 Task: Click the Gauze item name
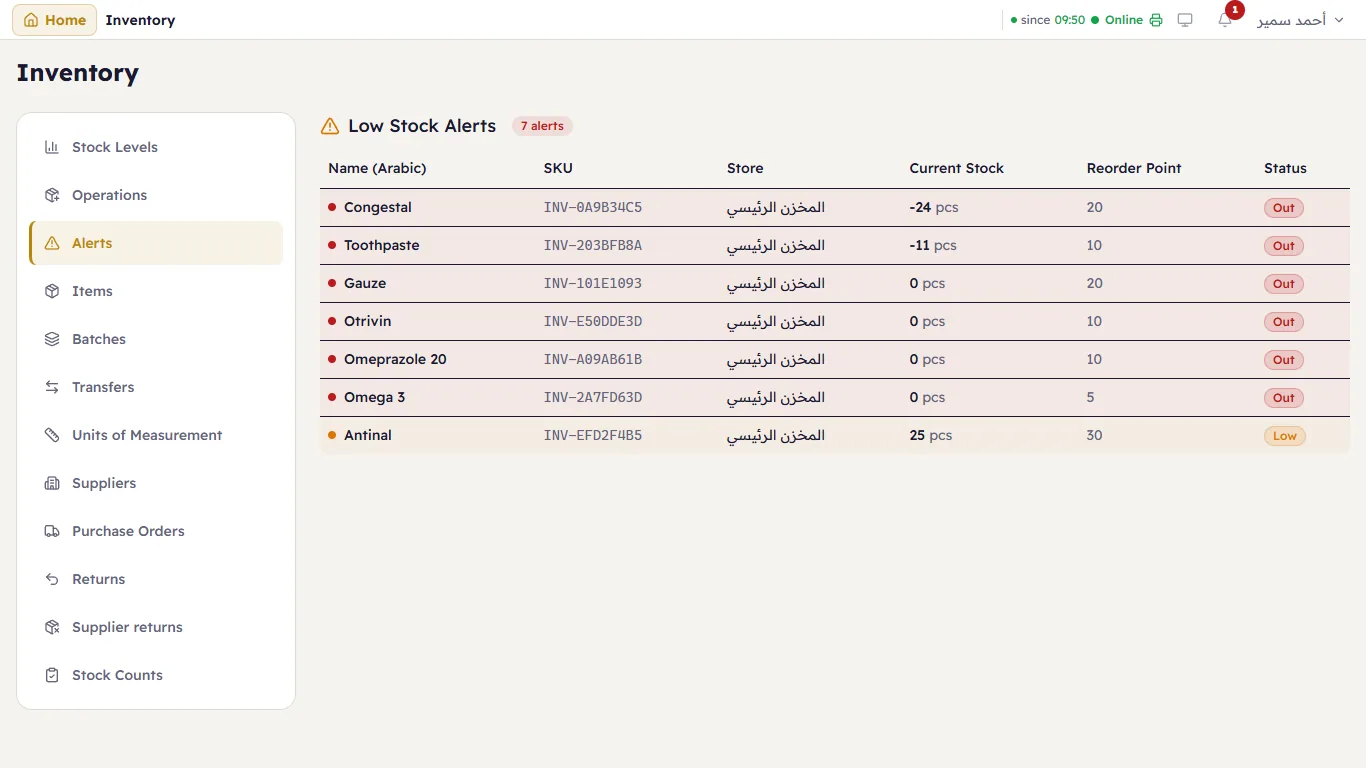click(365, 283)
